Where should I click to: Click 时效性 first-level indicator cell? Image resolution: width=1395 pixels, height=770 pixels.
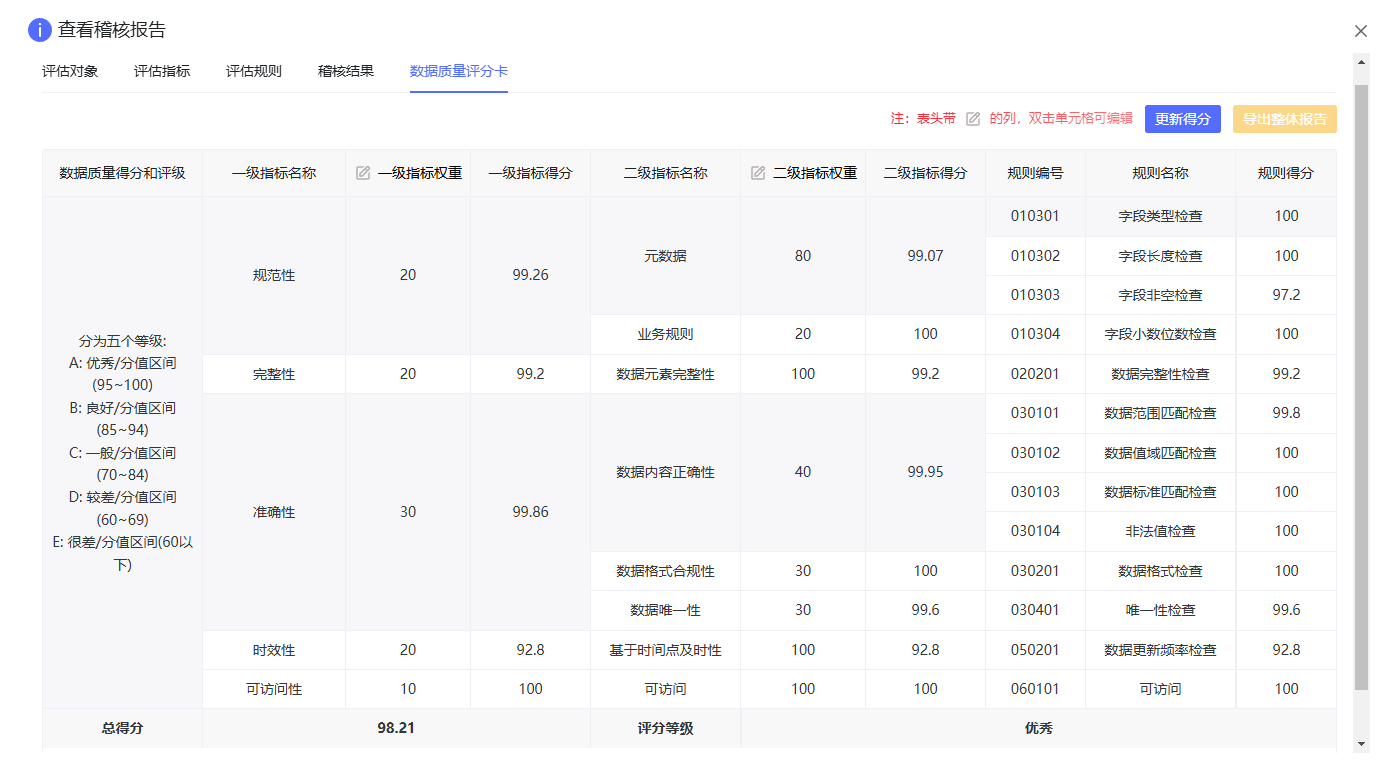[x=274, y=650]
